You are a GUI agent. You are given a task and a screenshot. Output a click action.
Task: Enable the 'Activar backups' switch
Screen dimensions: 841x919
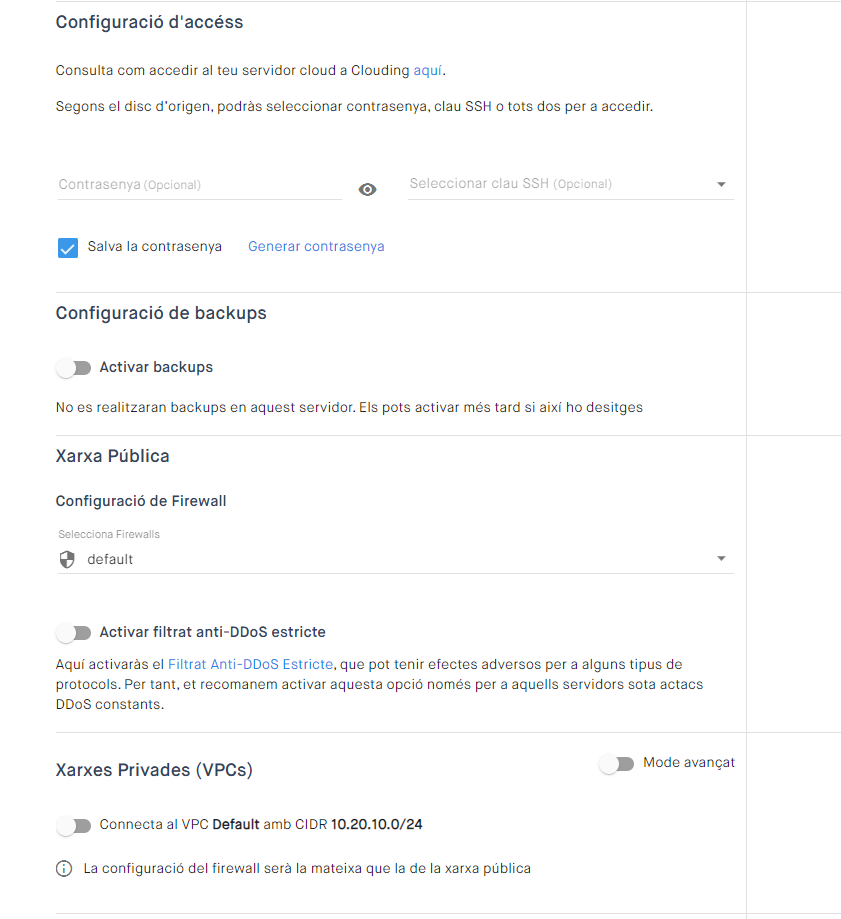click(x=74, y=368)
